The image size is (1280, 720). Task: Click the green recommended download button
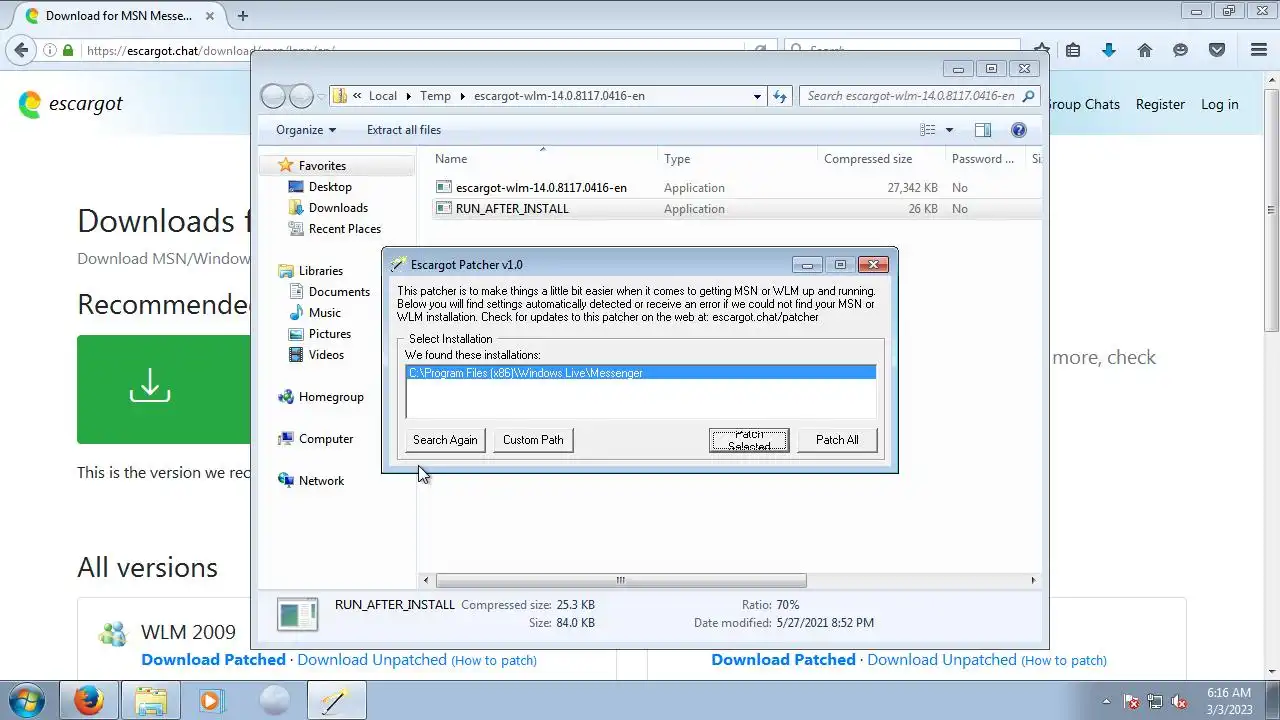tap(164, 389)
